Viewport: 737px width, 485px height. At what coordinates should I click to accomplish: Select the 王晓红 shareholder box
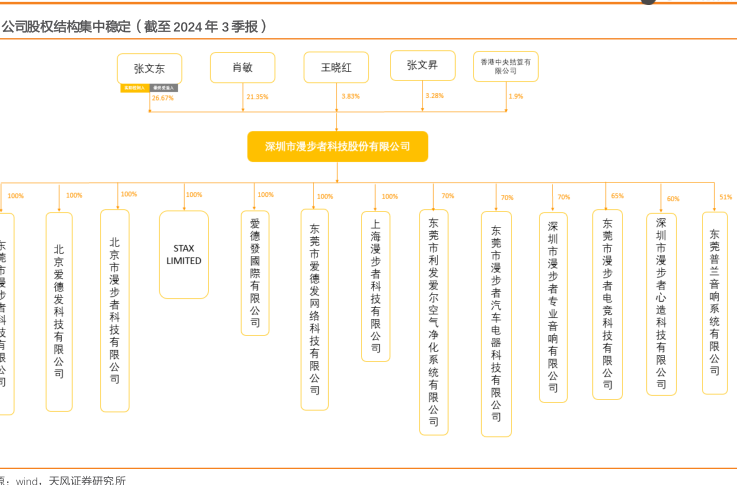(336, 67)
